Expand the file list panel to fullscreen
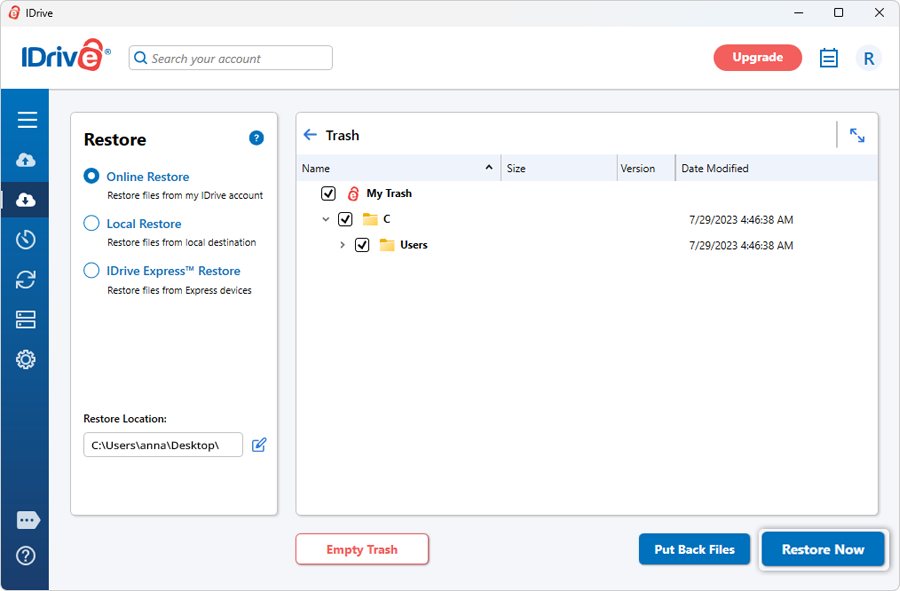This screenshot has height=591, width=900. [x=857, y=135]
